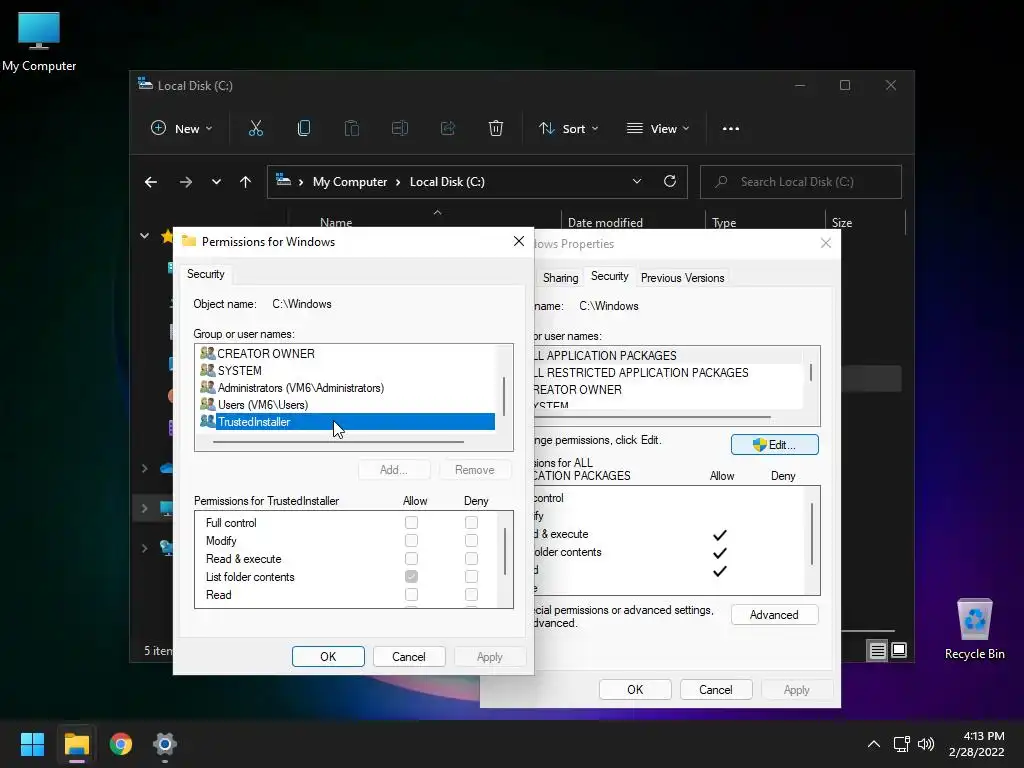Click OK in Permissions for Windows dialog

click(328, 656)
